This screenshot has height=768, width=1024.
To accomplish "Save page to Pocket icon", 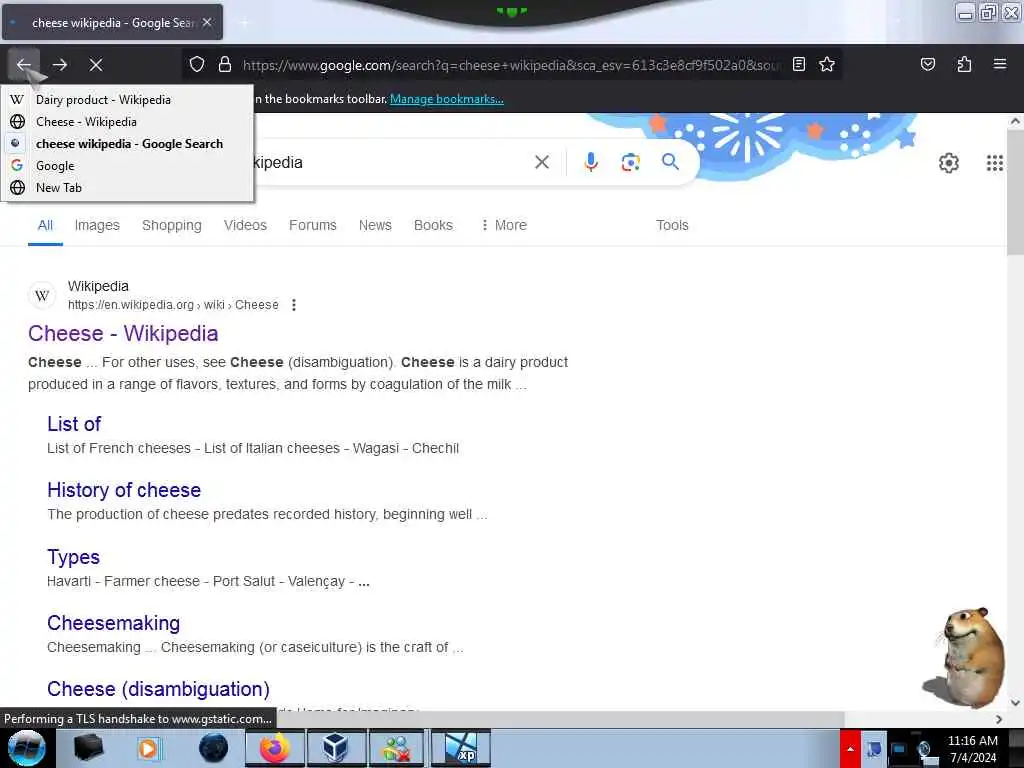I will 927,64.
